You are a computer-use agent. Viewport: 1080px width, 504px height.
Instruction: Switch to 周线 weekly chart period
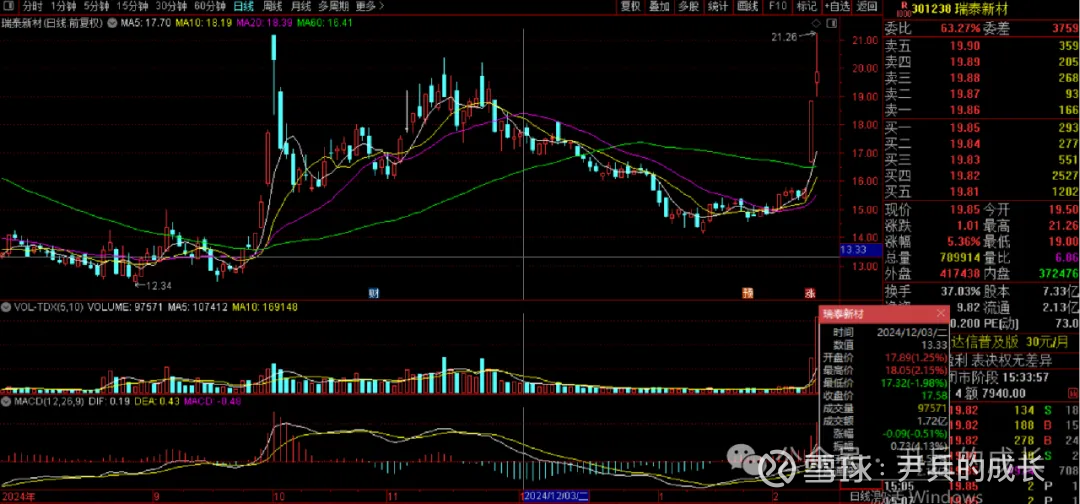coord(272,6)
